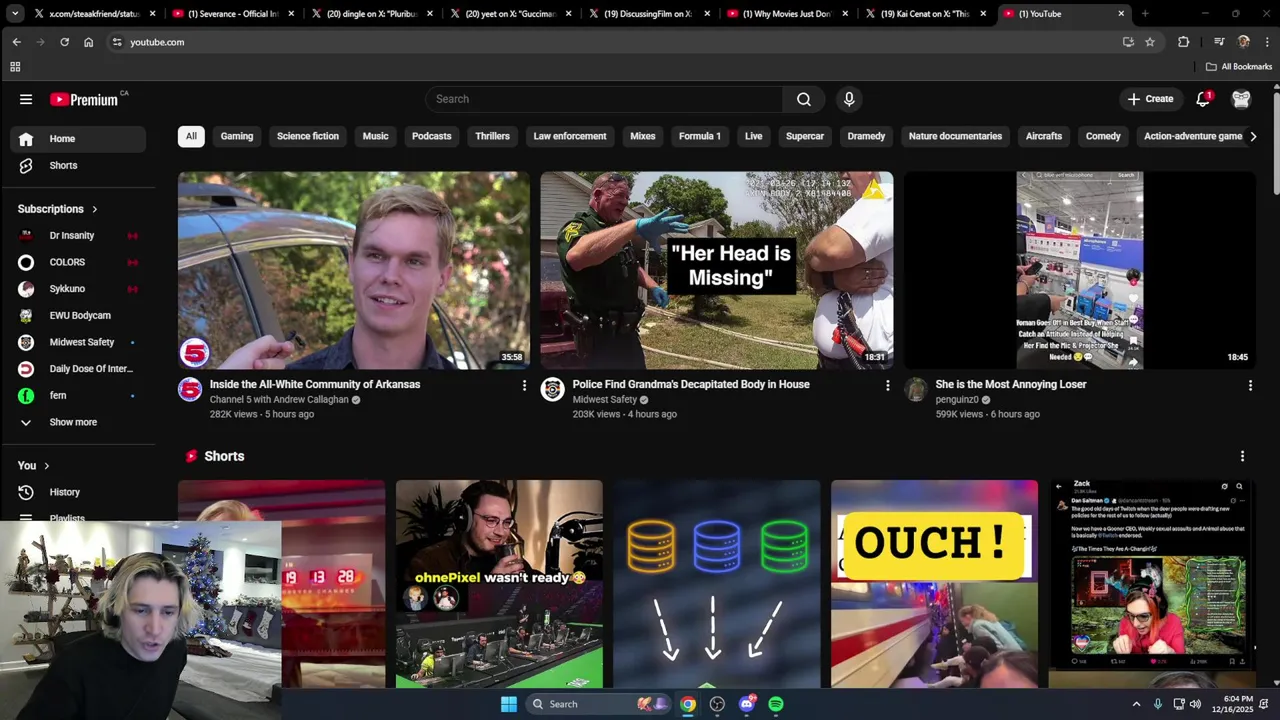Click into the YouTube search field
The width and height of the screenshot is (1280, 720).
(x=605, y=99)
